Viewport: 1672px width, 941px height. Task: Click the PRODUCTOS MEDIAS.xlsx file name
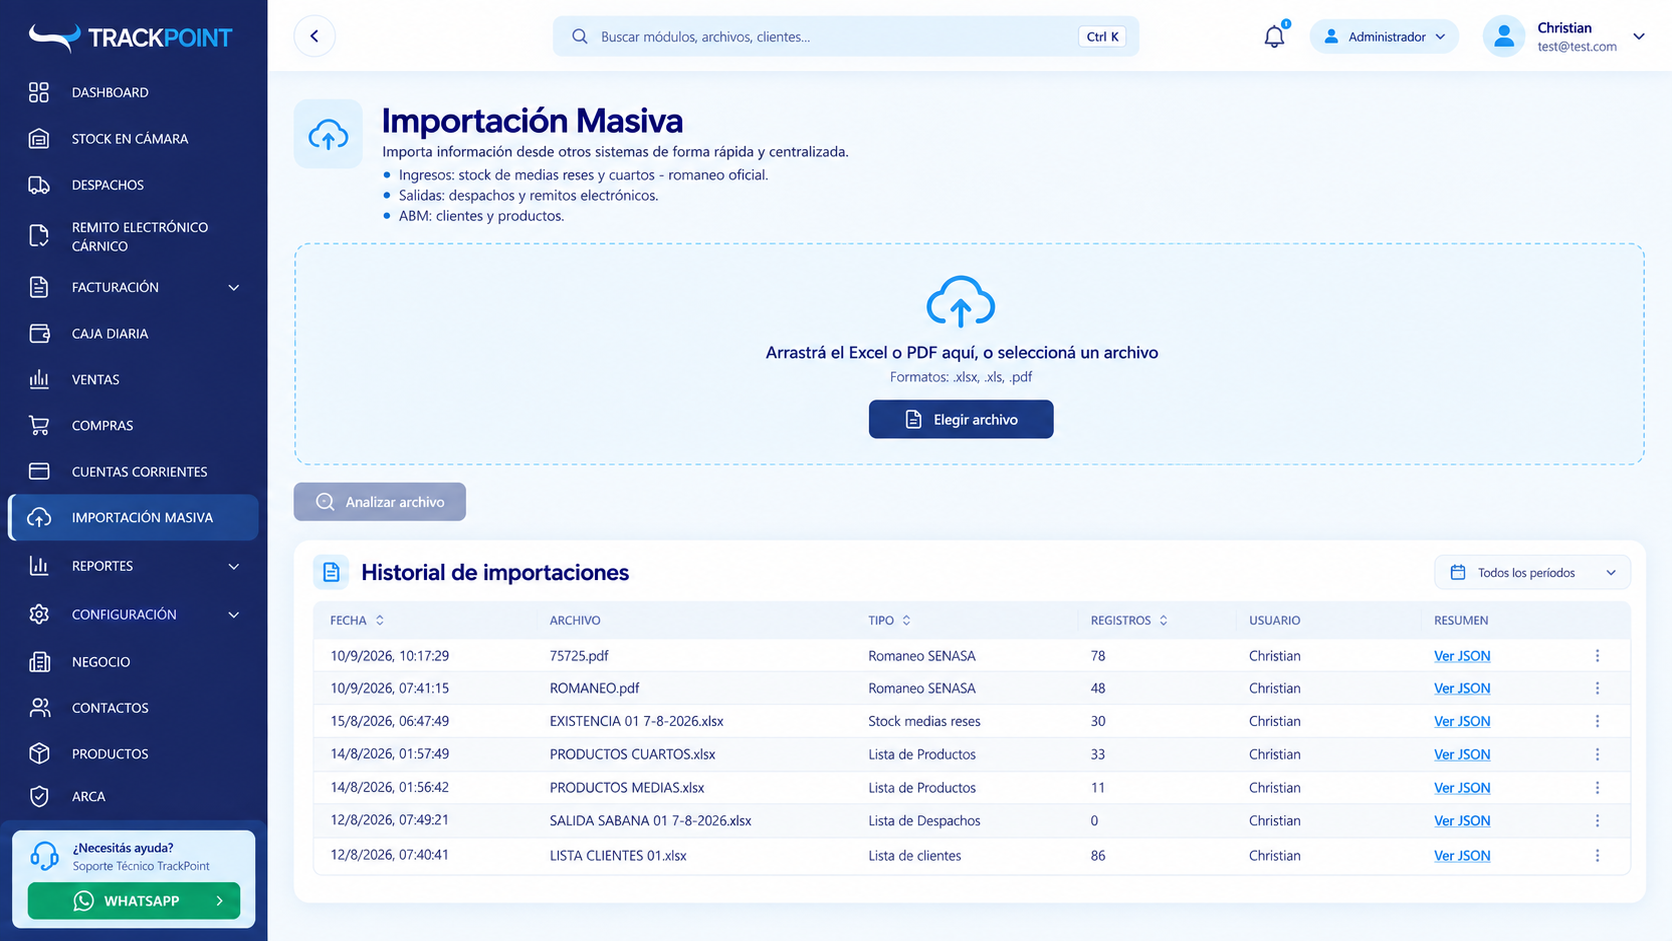point(627,787)
